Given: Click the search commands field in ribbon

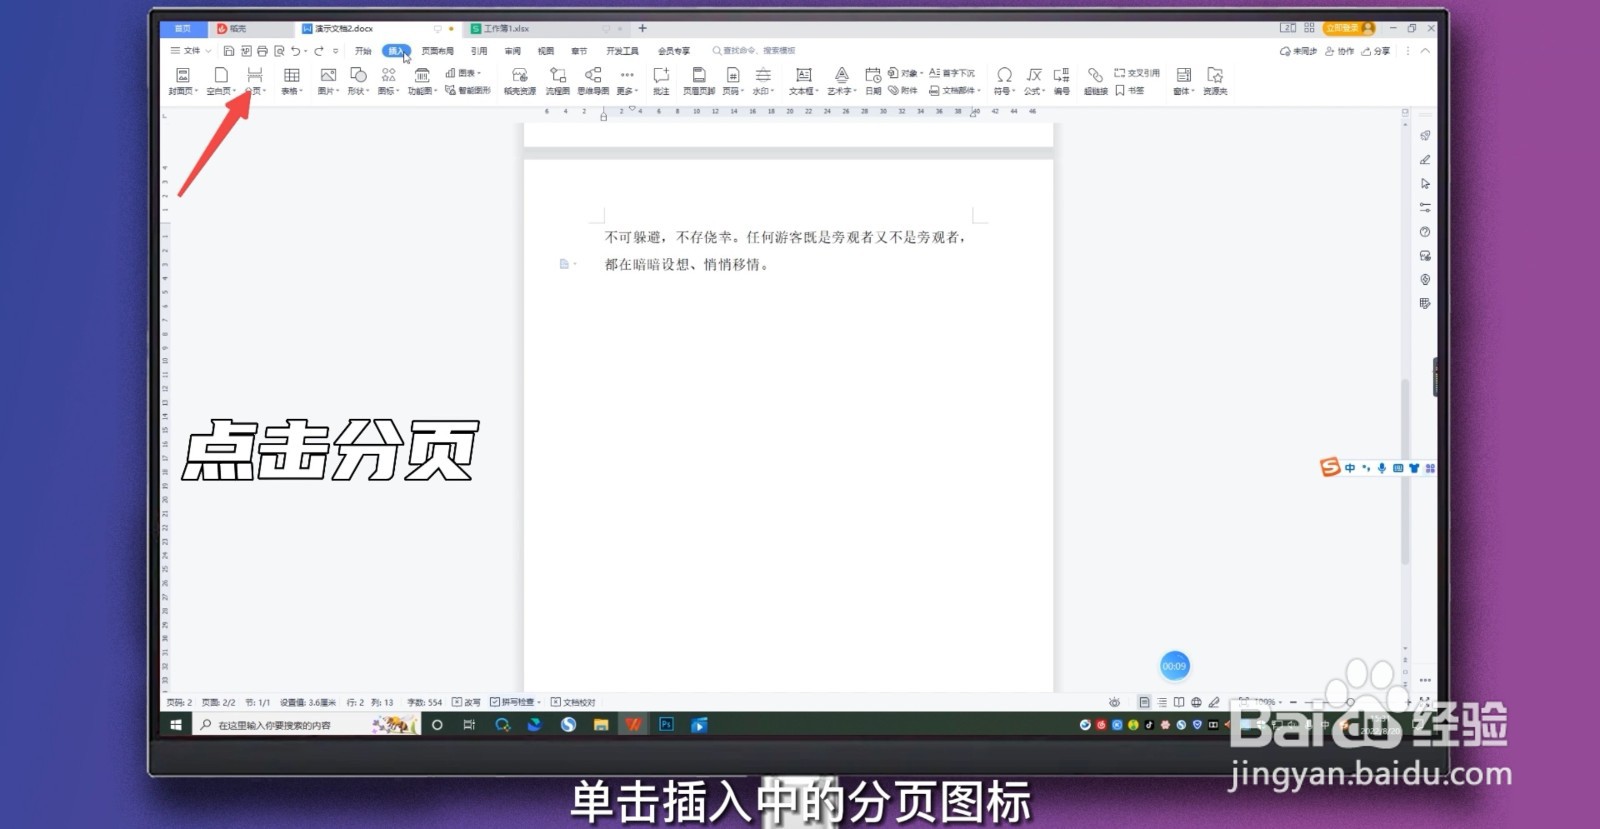Looking at the screenshot, I should click(x=754, y=51).
